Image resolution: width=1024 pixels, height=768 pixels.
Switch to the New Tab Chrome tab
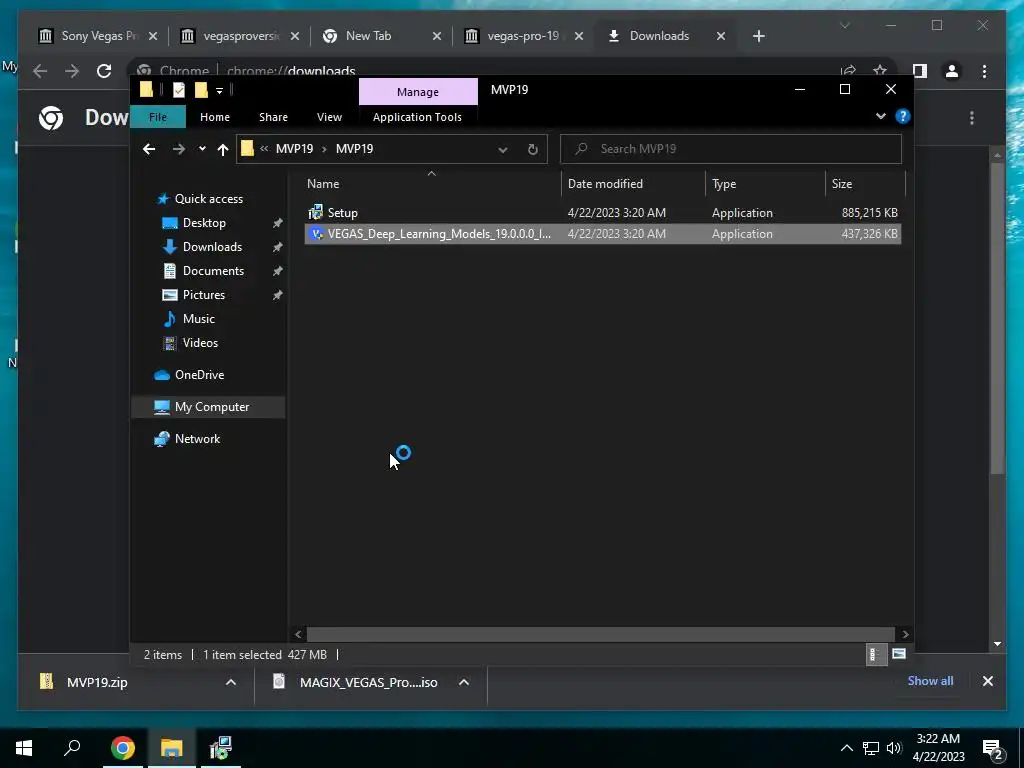point(383,36)
